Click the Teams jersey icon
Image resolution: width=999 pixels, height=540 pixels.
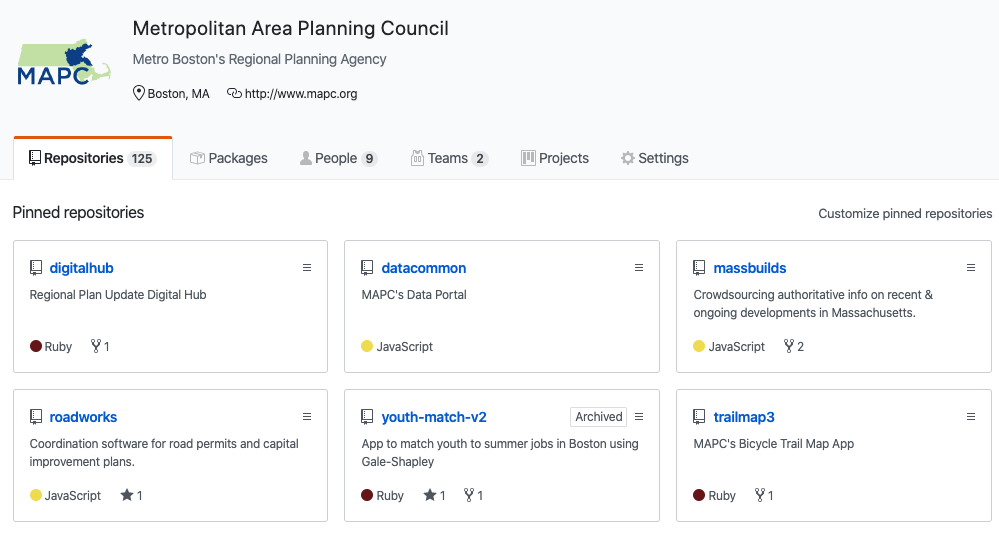pos(417,158)
